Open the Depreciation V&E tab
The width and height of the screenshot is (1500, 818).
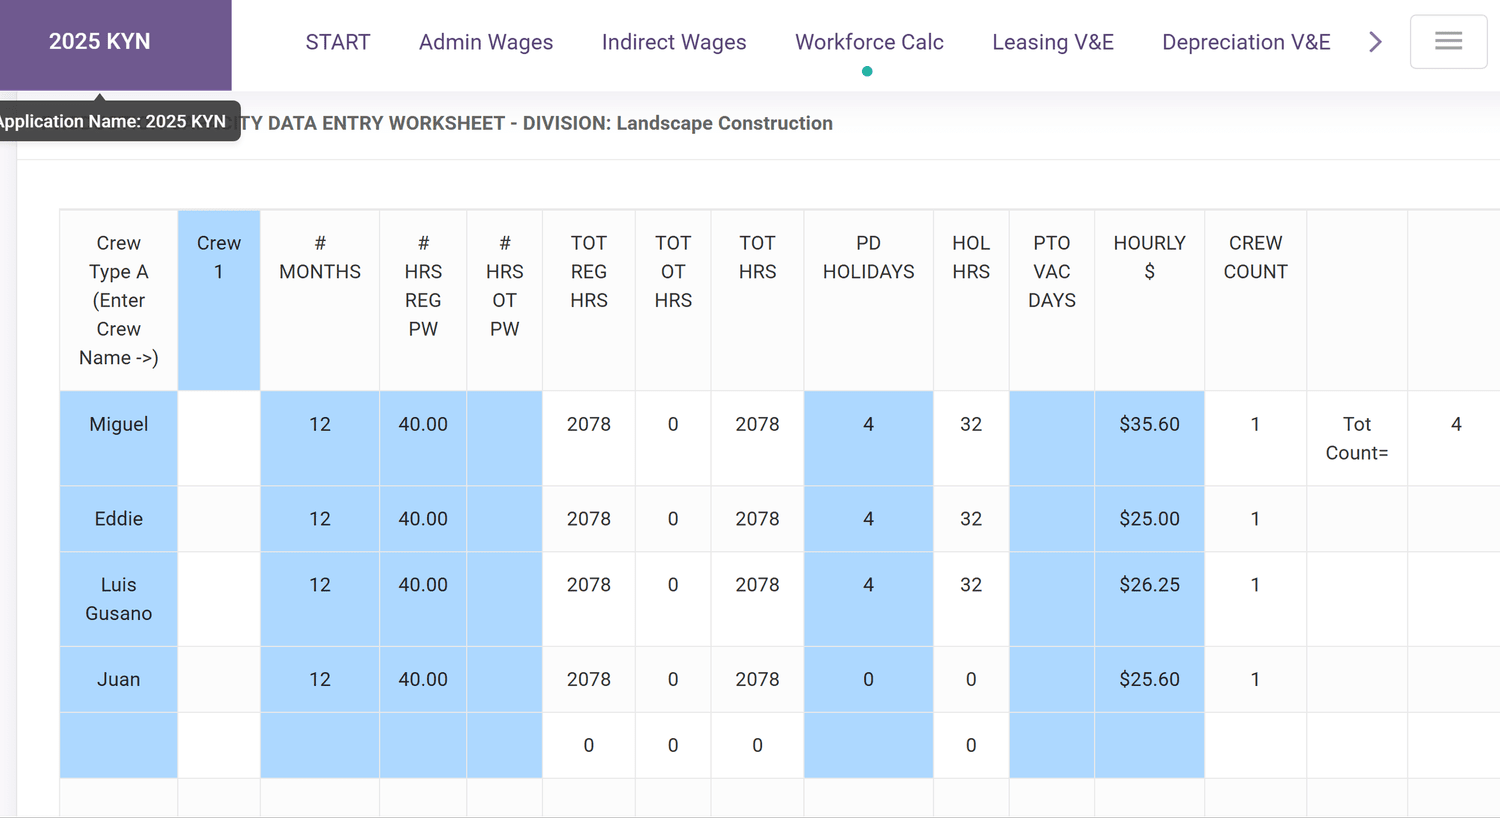(x=1246, y=42)
